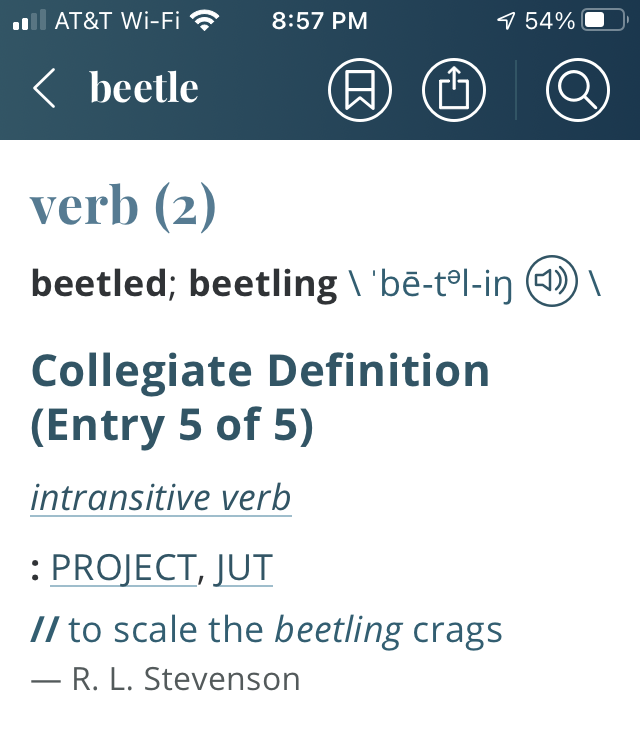Tap the Wi-Fi status icon
This screenshot has height=748, width=640.
click(x=204, y=21)
